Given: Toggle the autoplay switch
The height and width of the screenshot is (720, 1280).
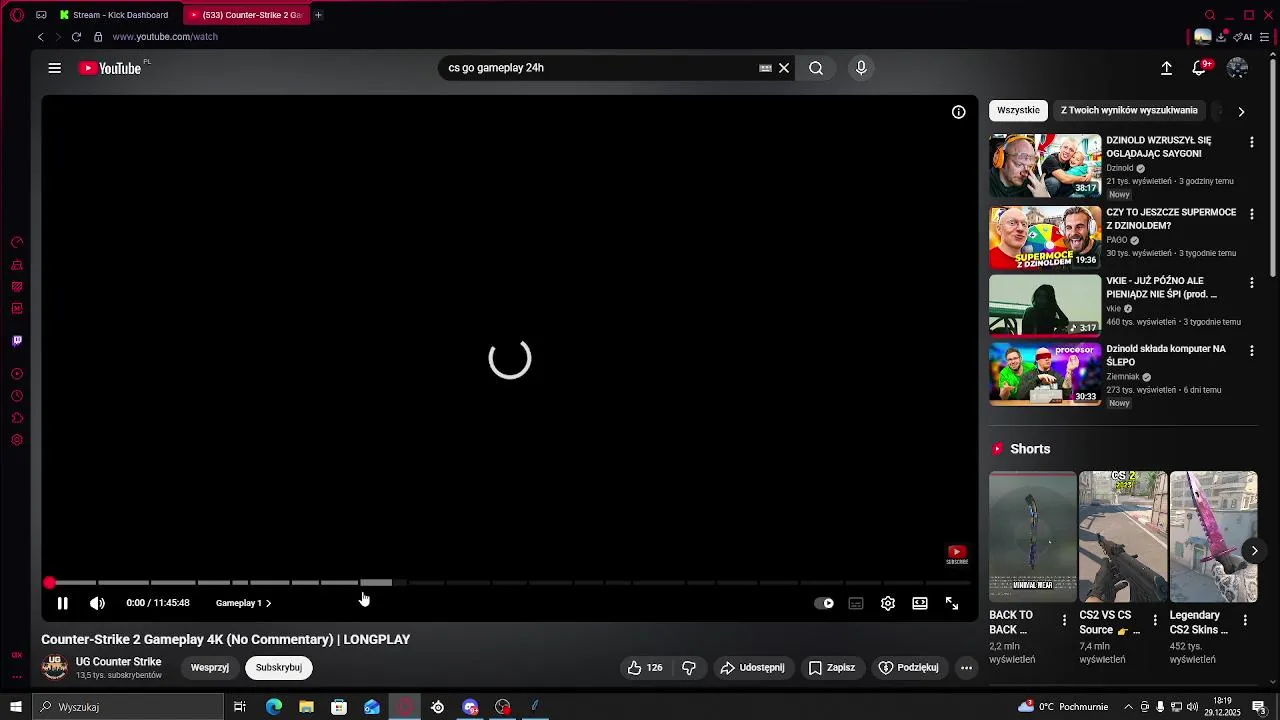Looking at the screenshot, I should point(824,603).
